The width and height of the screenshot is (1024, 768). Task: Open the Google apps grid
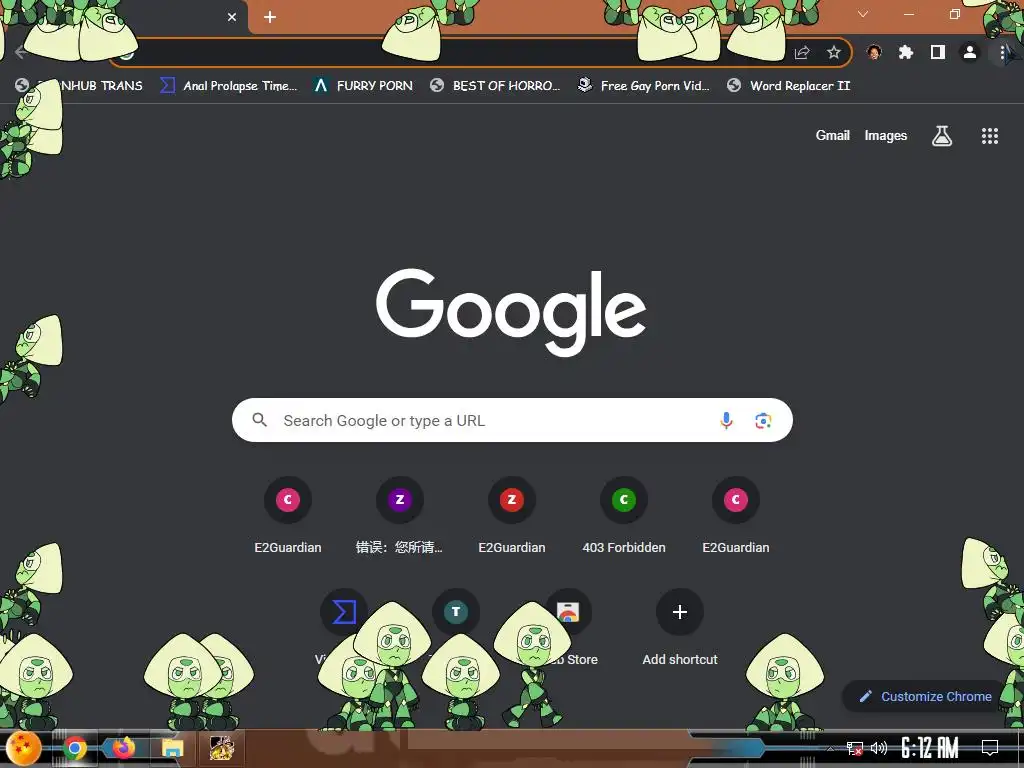[989, 136]
